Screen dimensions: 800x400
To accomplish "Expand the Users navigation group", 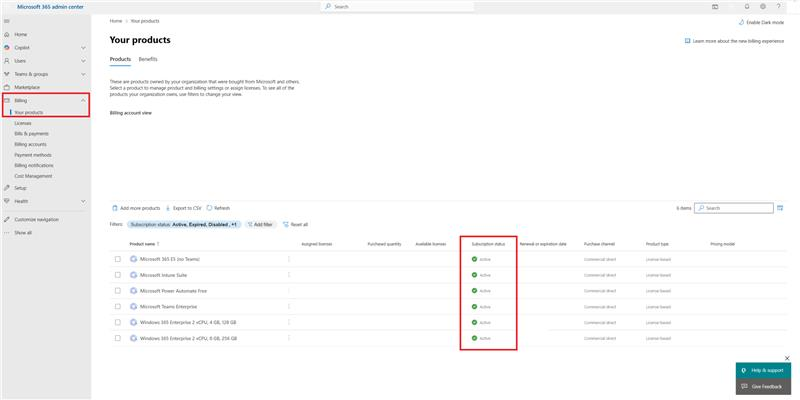I will click(x=83, y=61).
